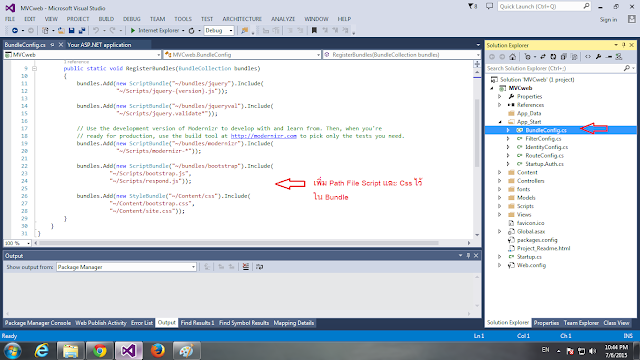Collapse the RegisterBundles method outline

tap(34, 69)
